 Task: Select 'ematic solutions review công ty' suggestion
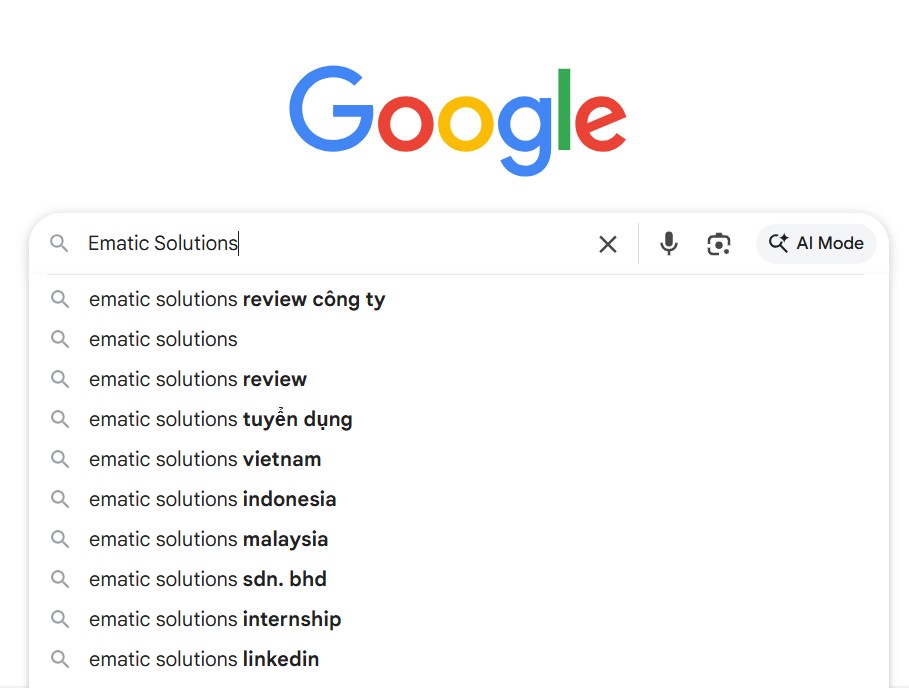tap(237, 299)
